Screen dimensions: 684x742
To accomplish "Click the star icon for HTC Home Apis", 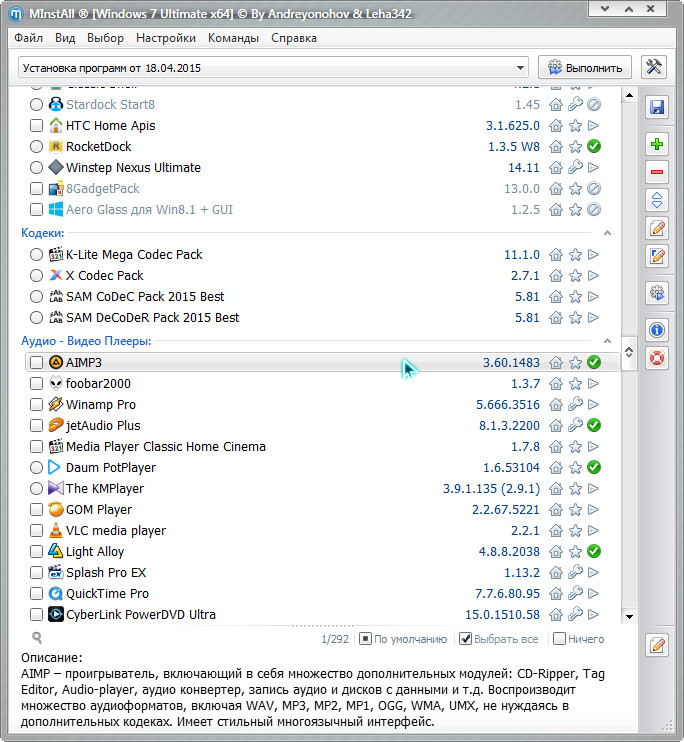I will click(x=575, y=126).
